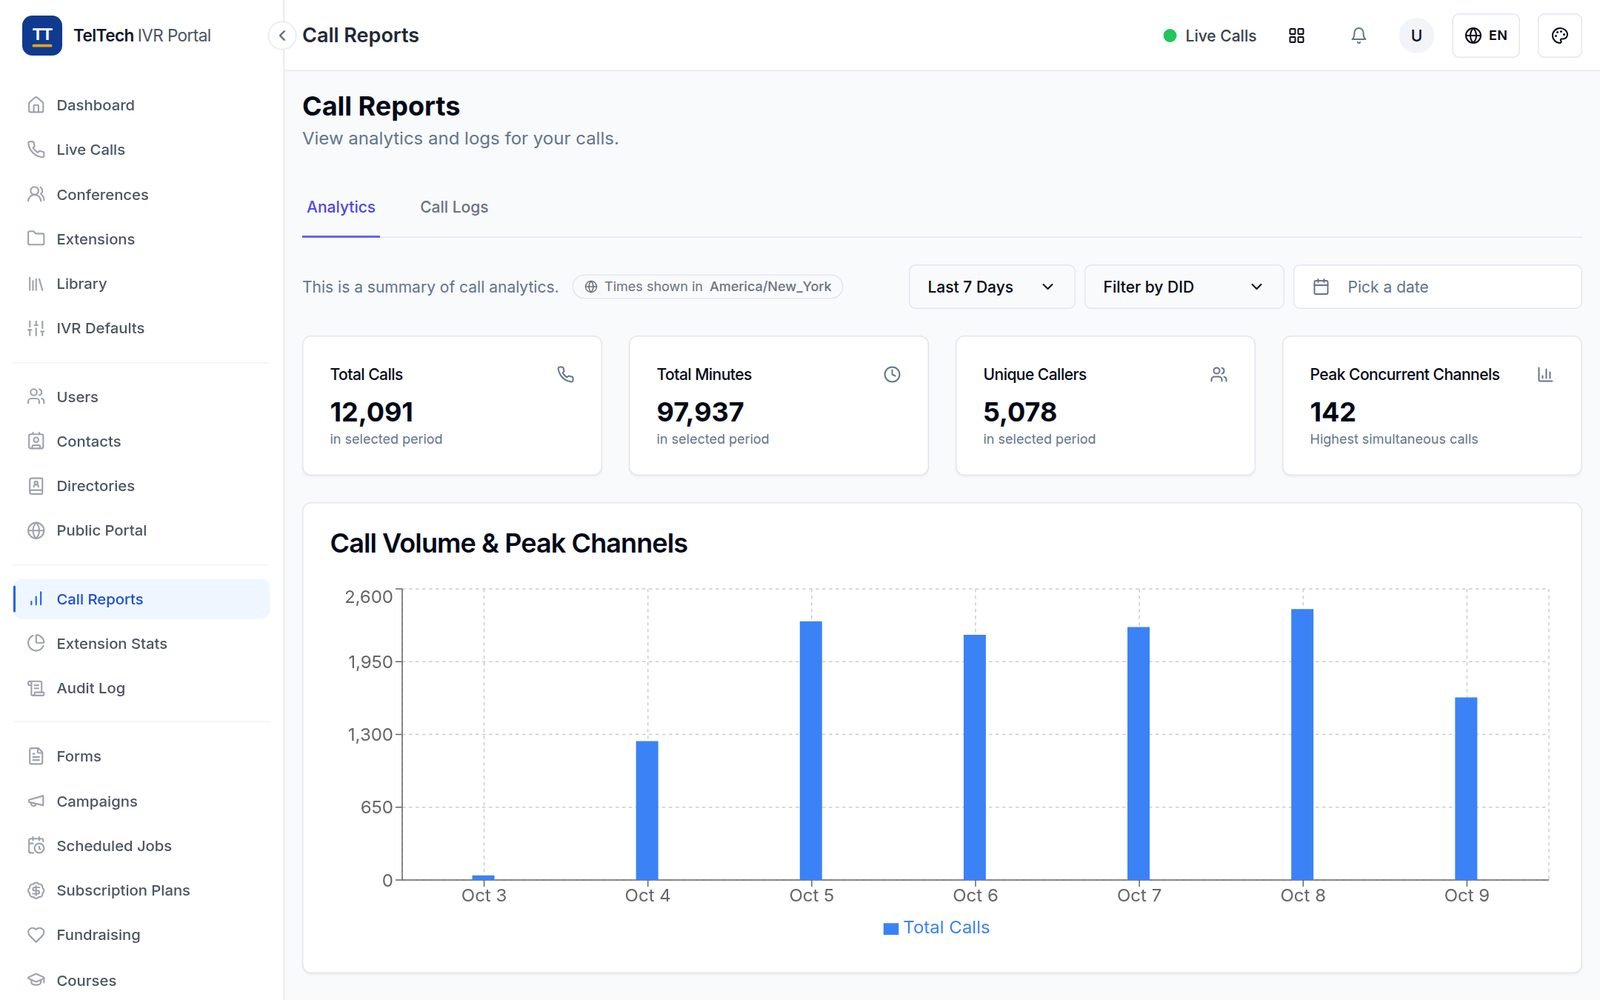Click the clock icon in Total Minutes card

pyautogui.click(x=892, y=374)
